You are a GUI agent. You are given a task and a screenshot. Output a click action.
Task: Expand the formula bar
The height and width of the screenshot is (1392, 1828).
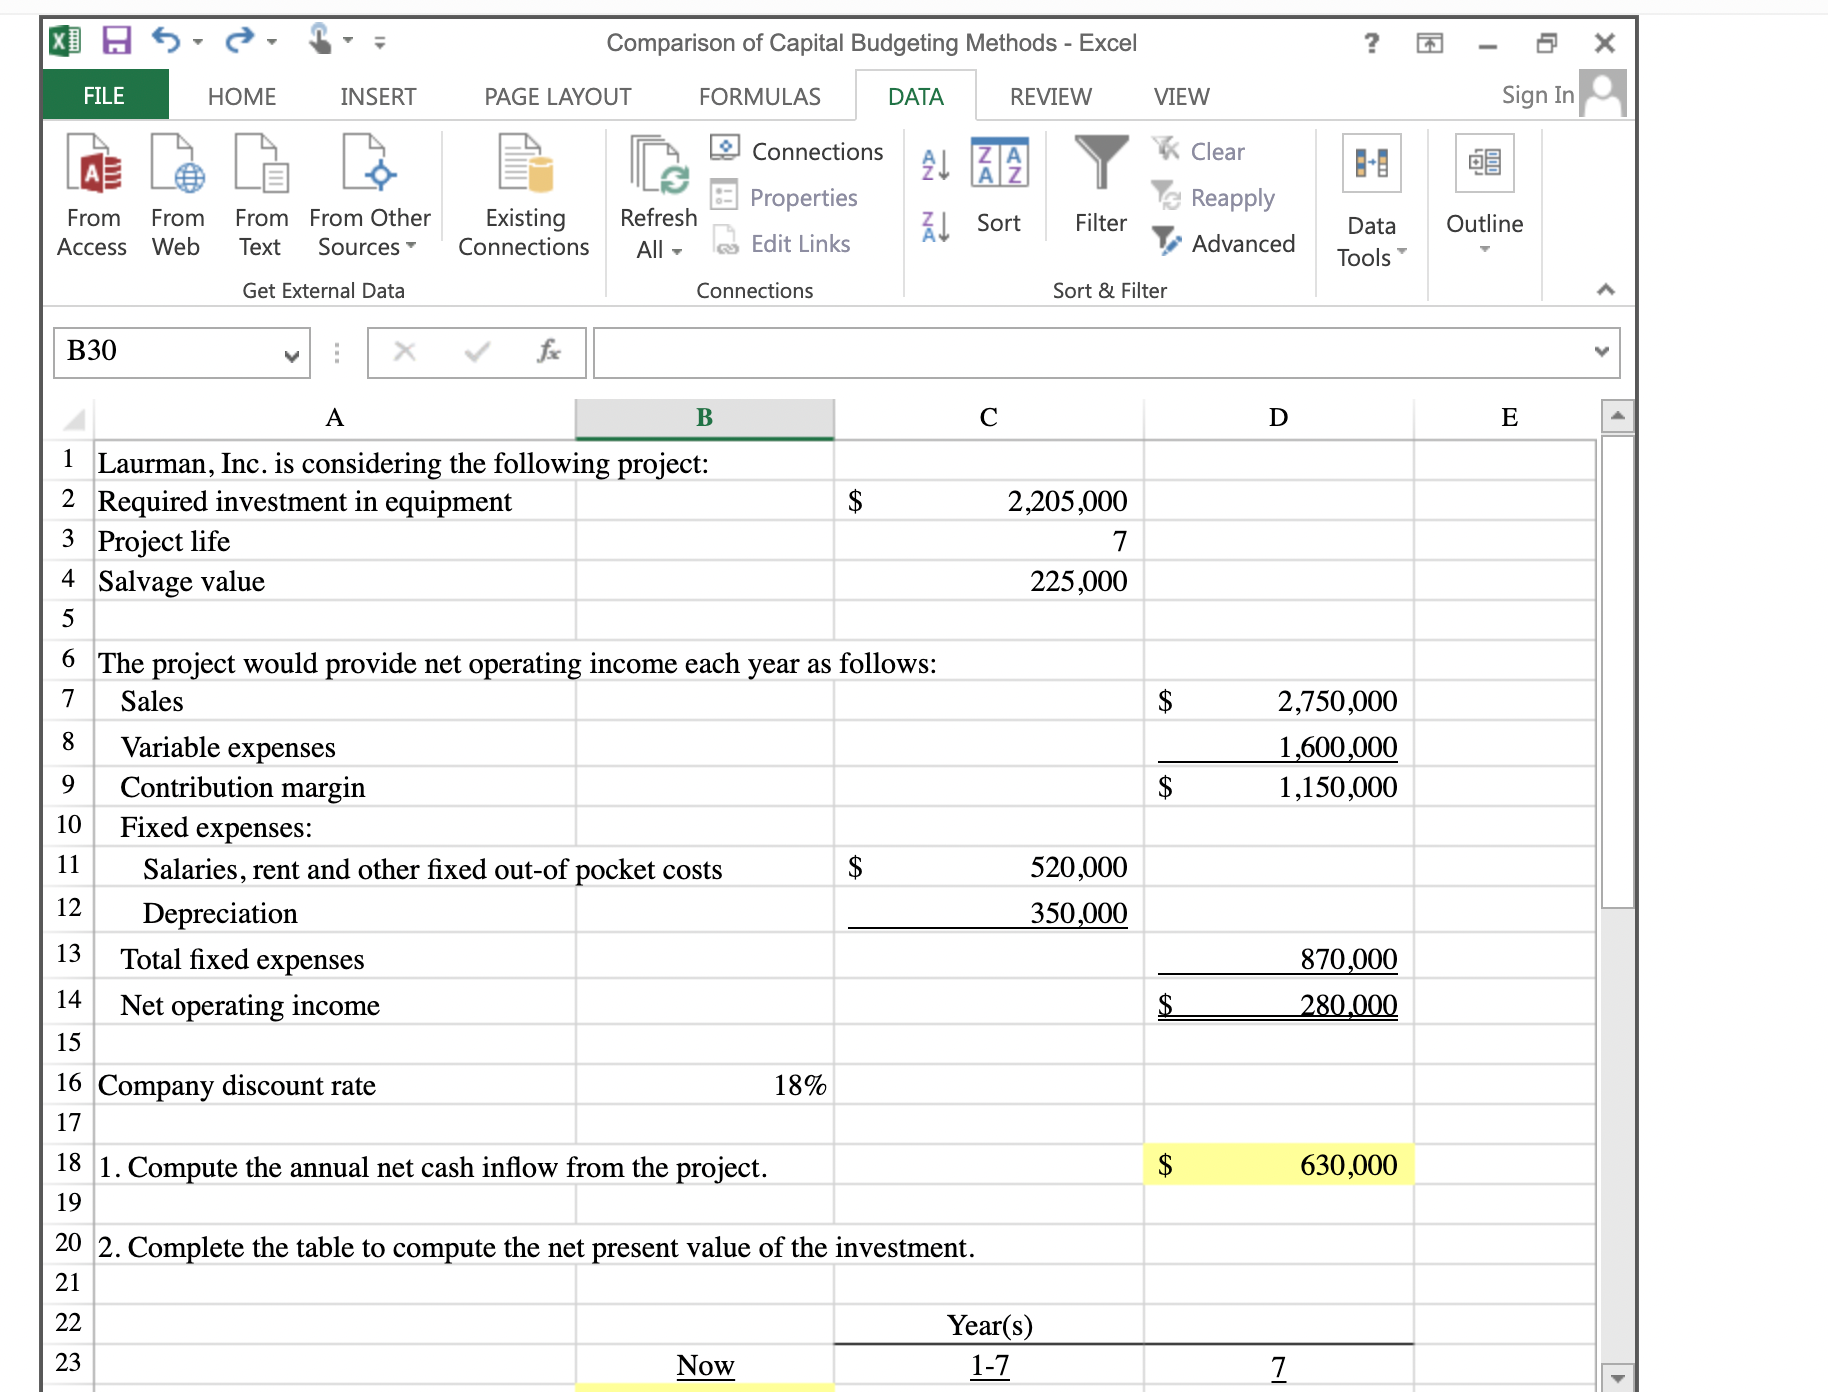1602,351
